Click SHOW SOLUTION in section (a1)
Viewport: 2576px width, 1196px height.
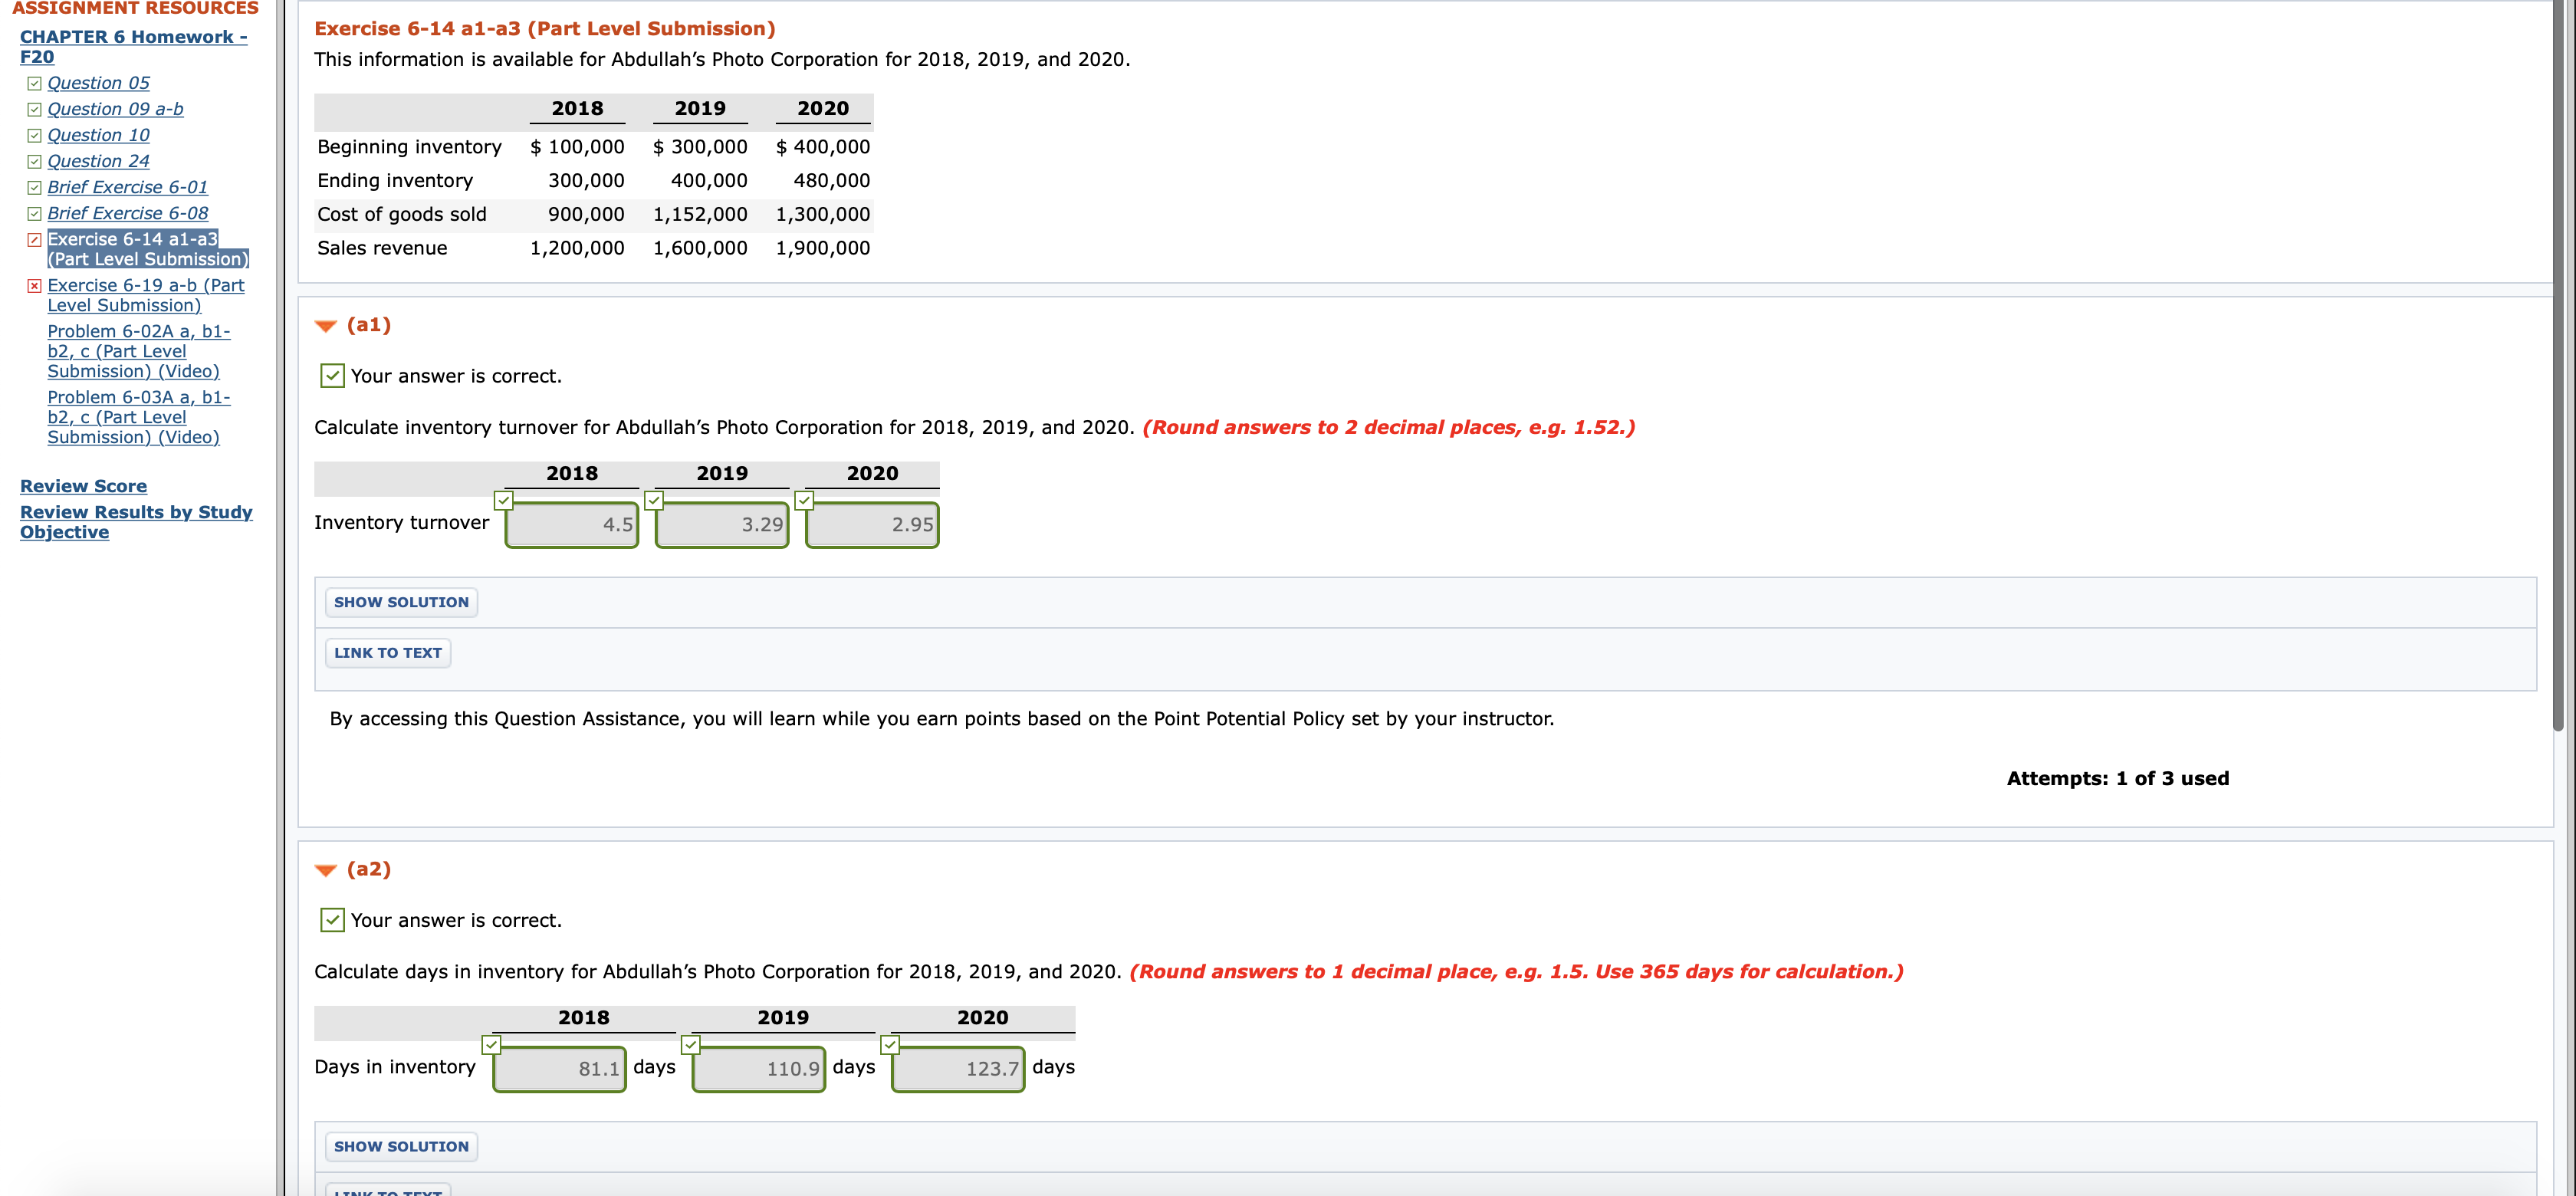coord(400,601)
